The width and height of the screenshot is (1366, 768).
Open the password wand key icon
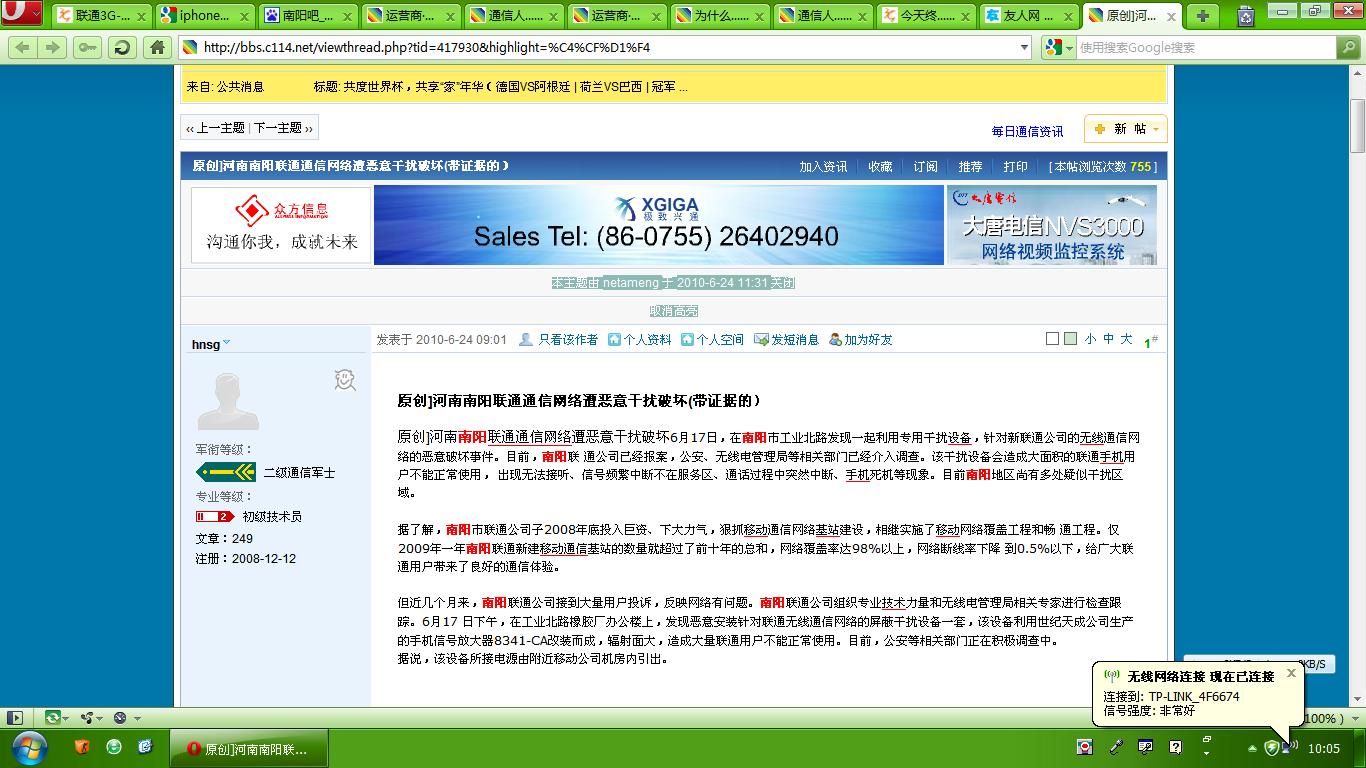(x=87, y=47)
